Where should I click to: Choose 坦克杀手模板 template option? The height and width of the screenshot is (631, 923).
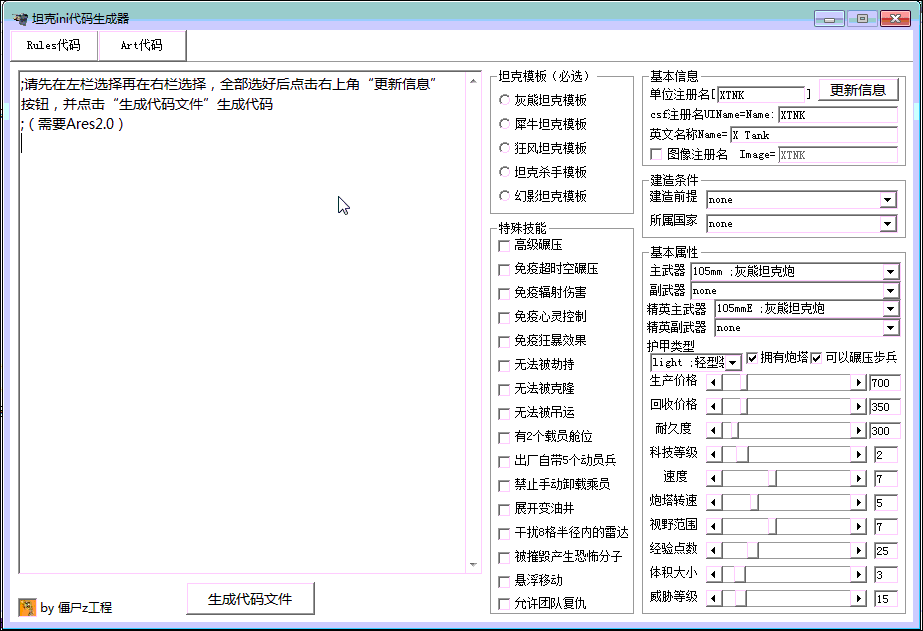pos(504,172)
